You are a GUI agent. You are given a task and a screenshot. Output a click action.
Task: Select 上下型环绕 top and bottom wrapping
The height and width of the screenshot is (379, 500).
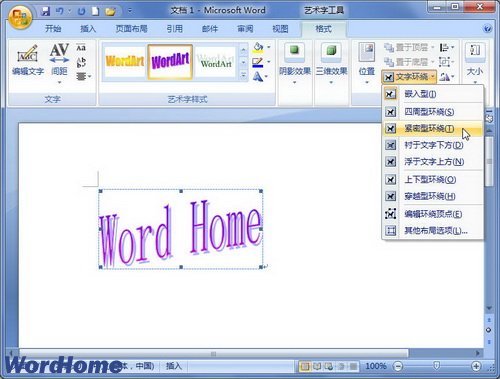433,180
